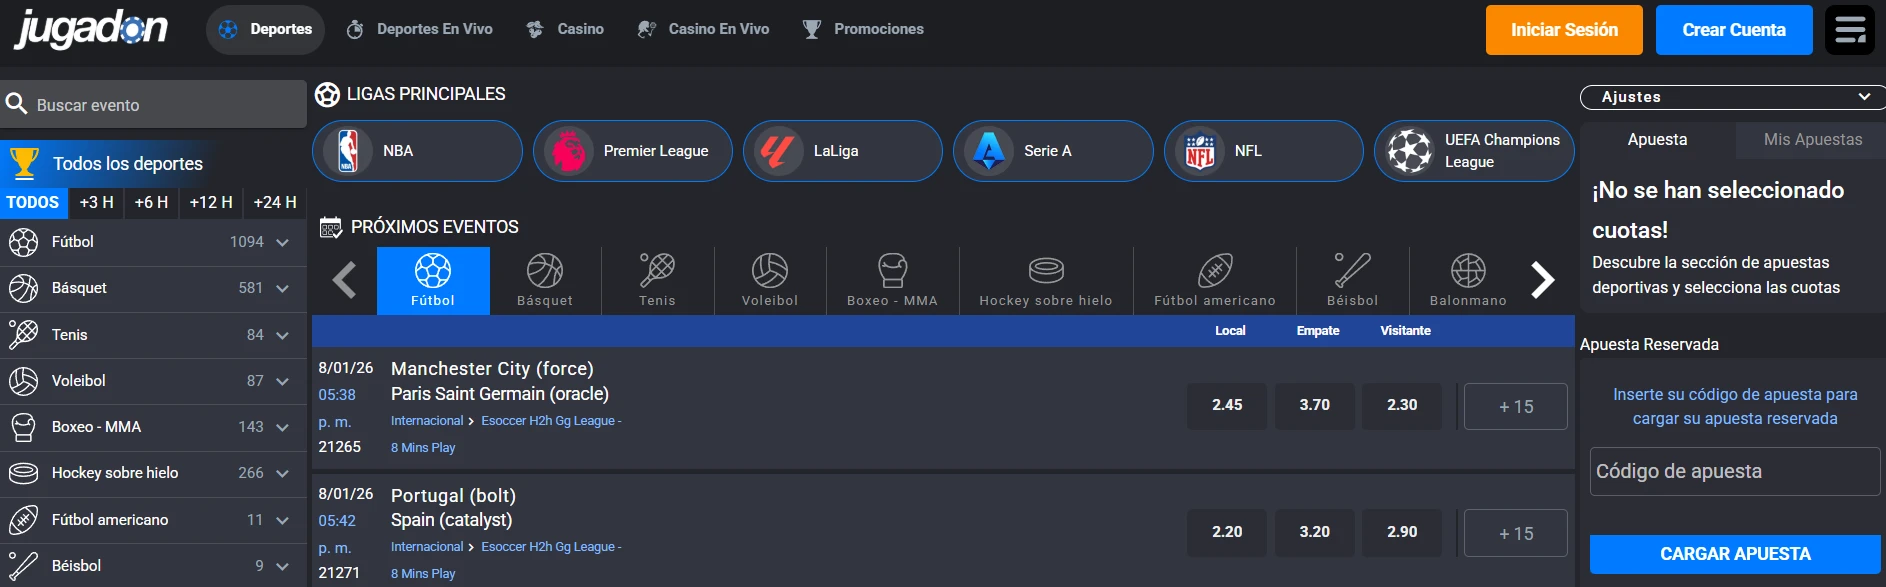The image size is (1886, 587).
Task: Expand the Fútbol entry in the sidebar
Action: point(281,241)
